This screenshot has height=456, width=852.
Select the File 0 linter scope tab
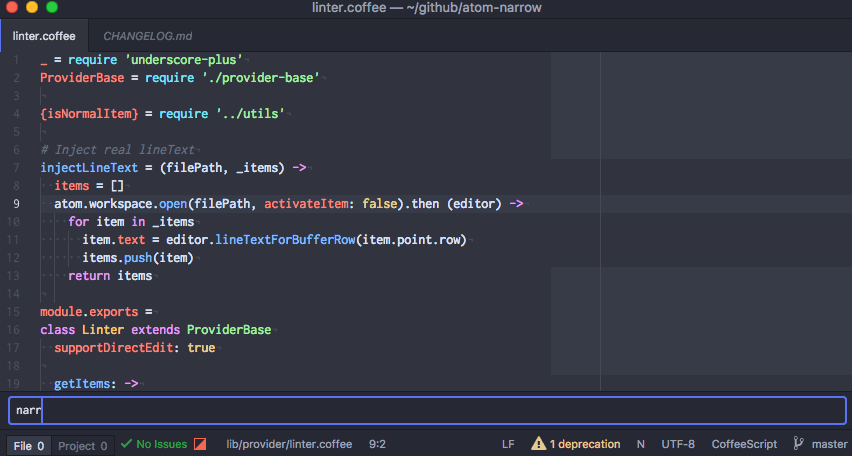click(x=29, y=446)
